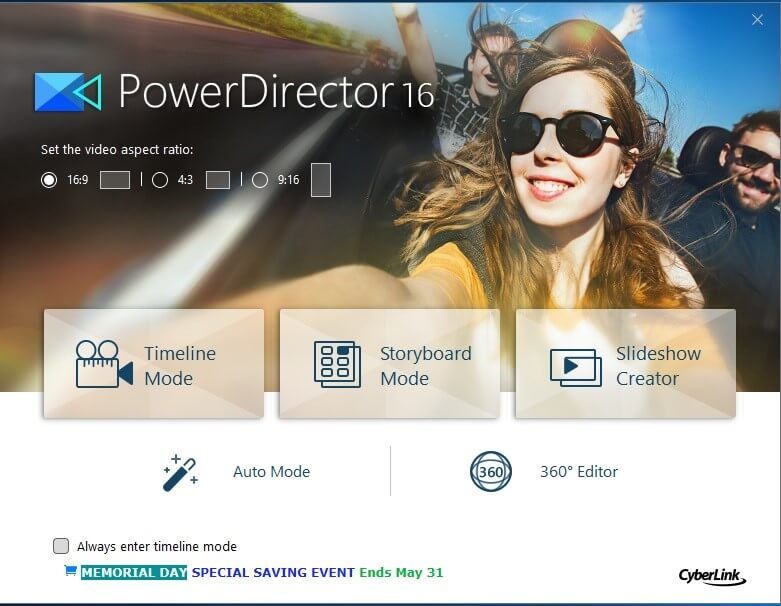Open Storyboard Mode
Image resolution: width=781 pixels, height=606 pixels.
[390, 364]
